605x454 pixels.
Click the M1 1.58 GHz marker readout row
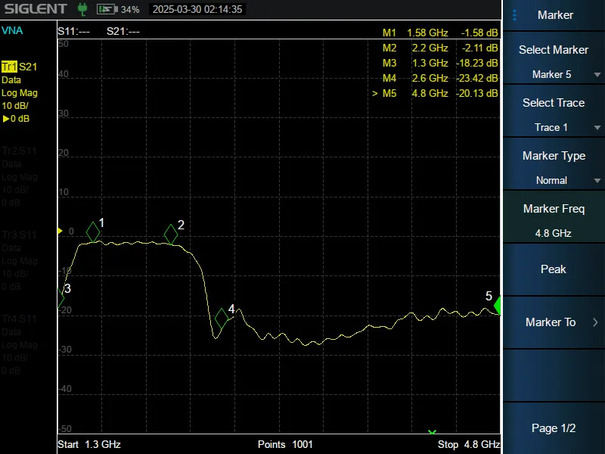pyautogui.click(x=440, y=33)
